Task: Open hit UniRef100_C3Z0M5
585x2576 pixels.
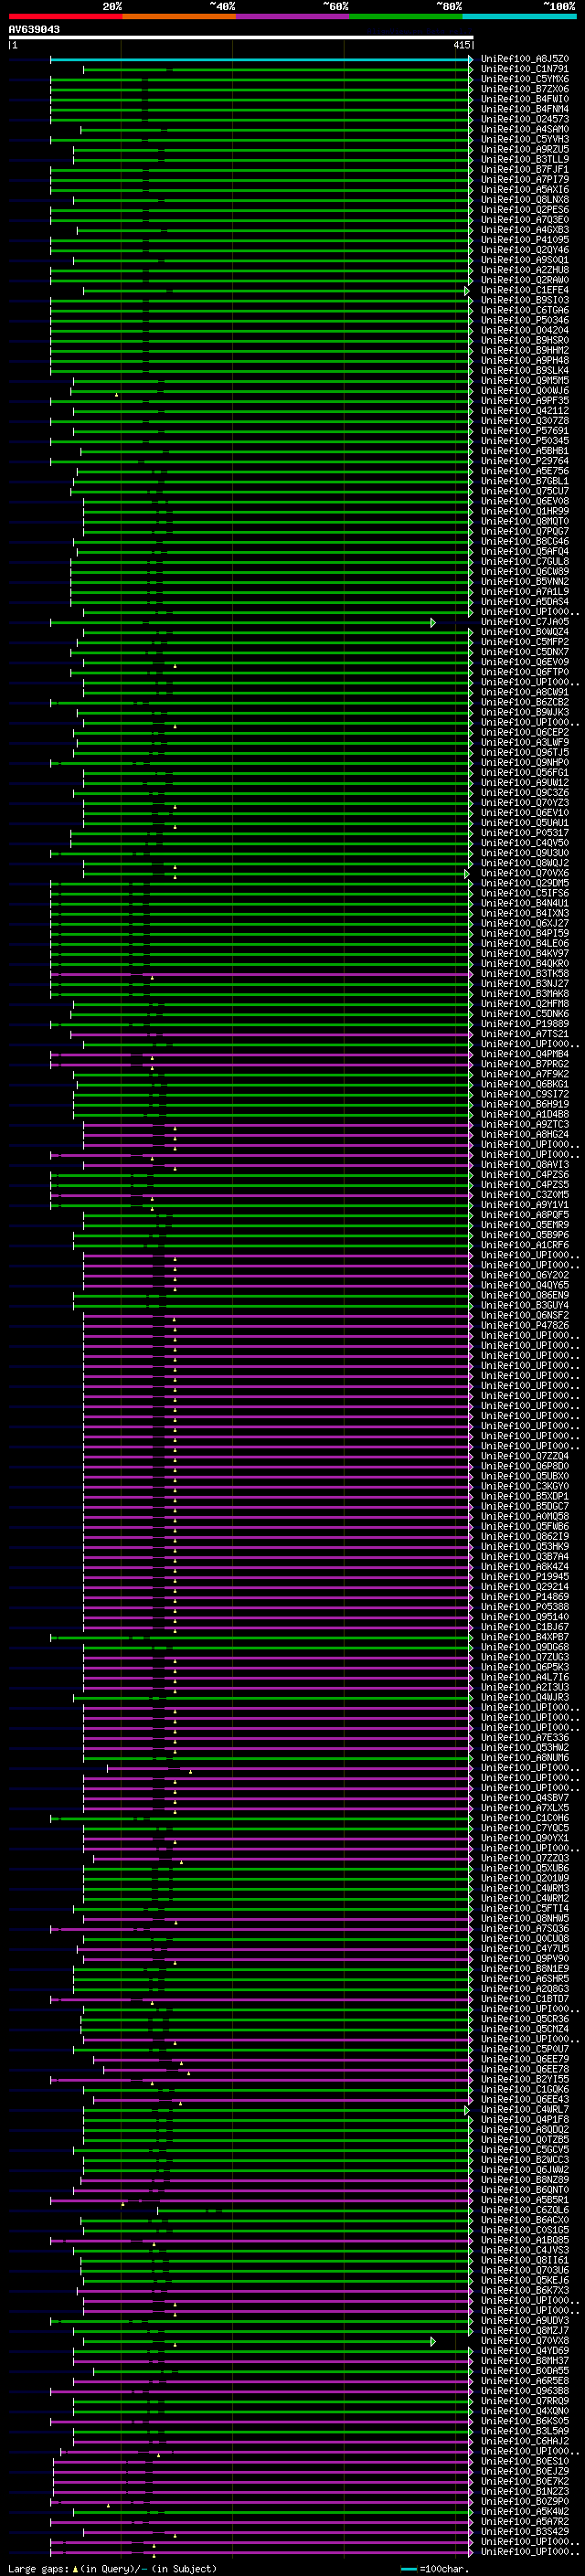Action: 525,1194
